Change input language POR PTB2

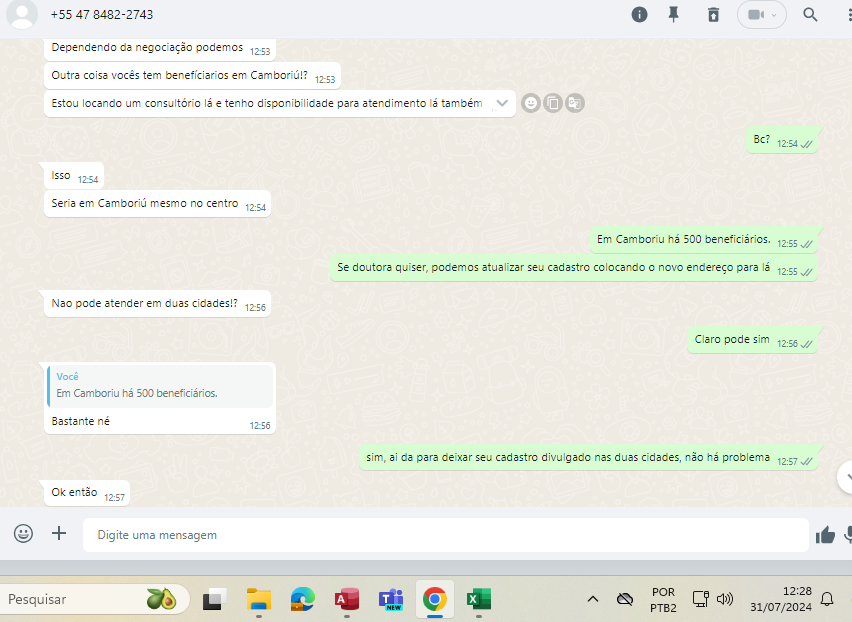coord(663,600)
